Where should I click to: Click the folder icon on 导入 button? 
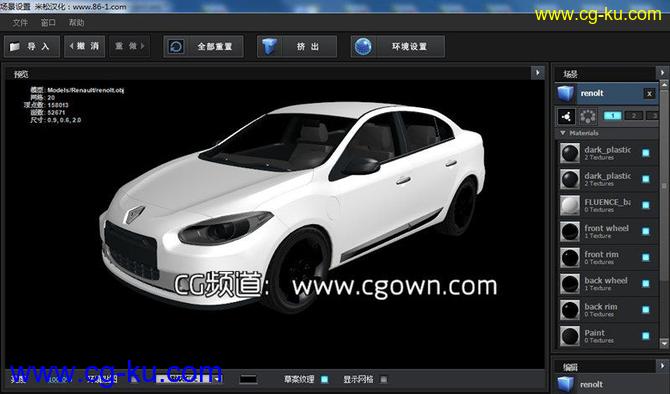click(x=15, y=47)
